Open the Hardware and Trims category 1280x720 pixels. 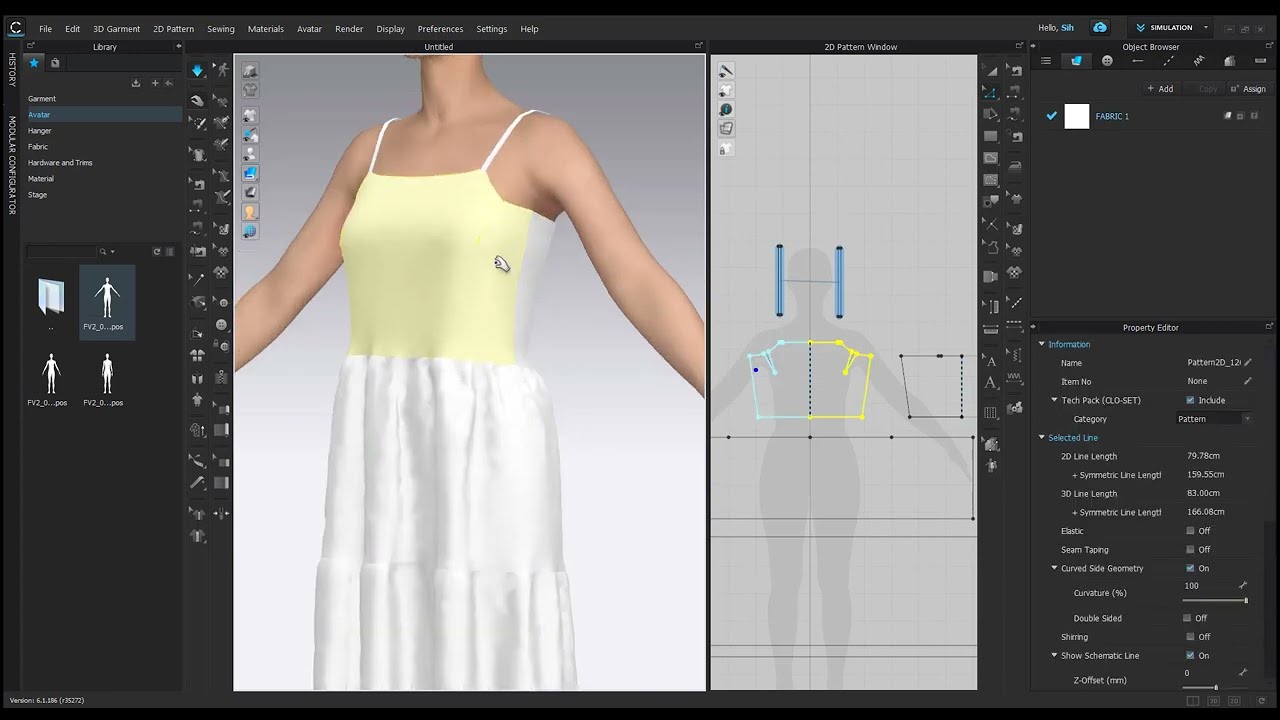point(60,163)
